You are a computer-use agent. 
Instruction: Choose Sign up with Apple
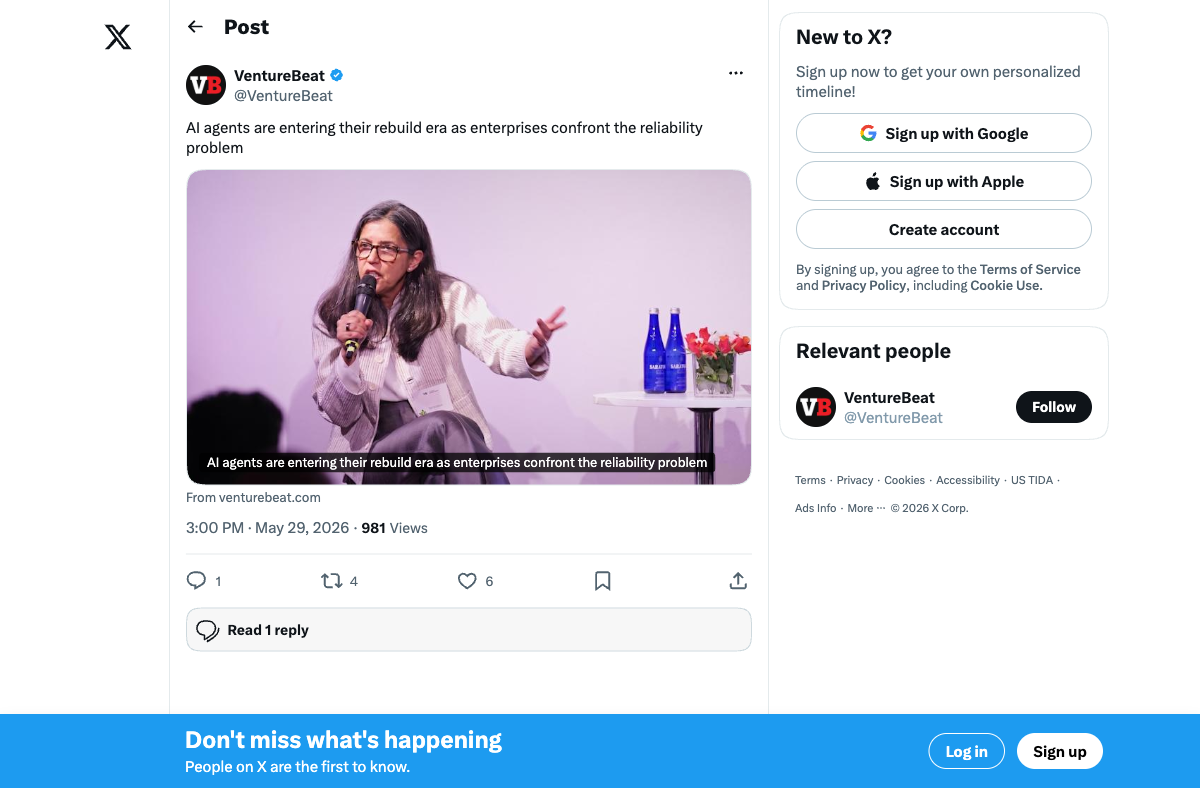[x=944, y=181]
